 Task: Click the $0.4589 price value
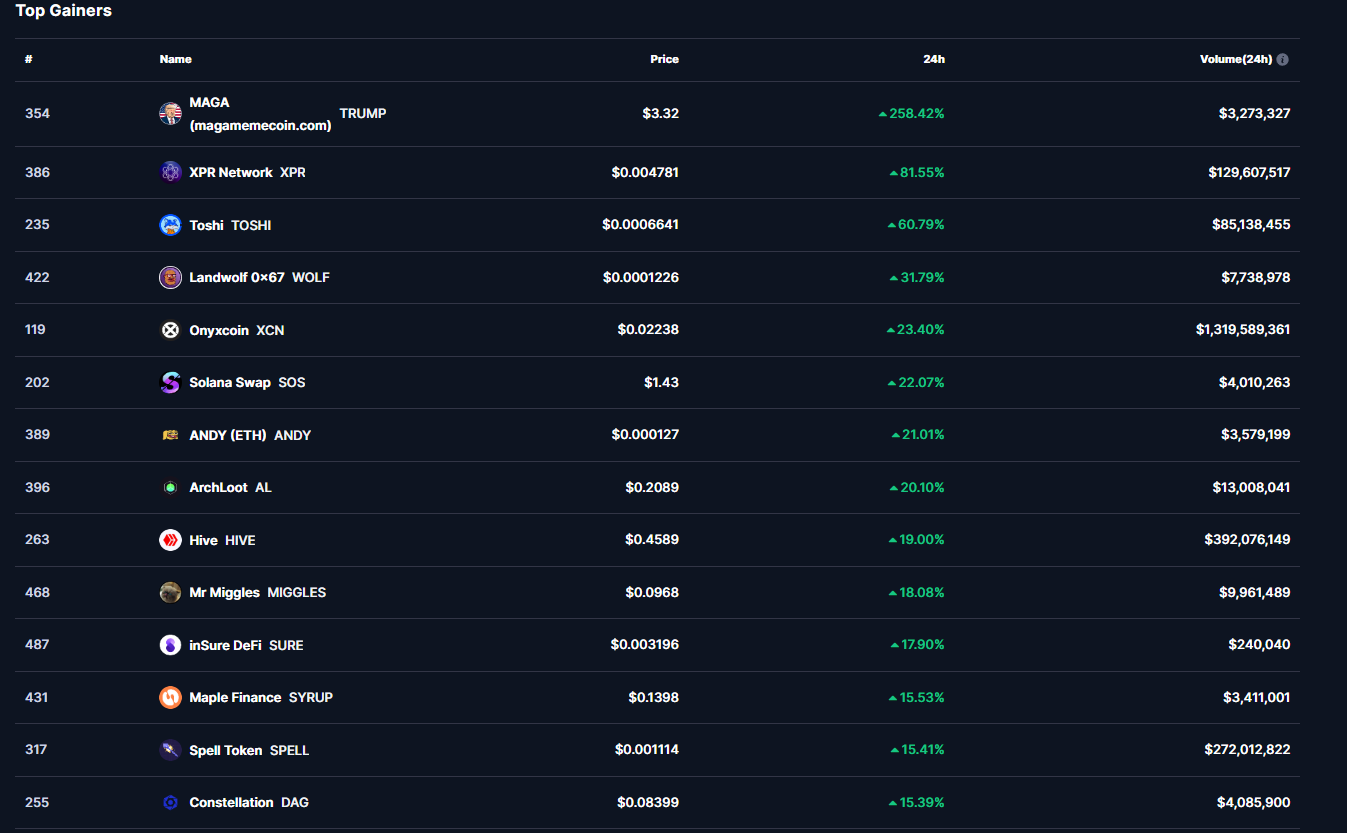(652, 539)
